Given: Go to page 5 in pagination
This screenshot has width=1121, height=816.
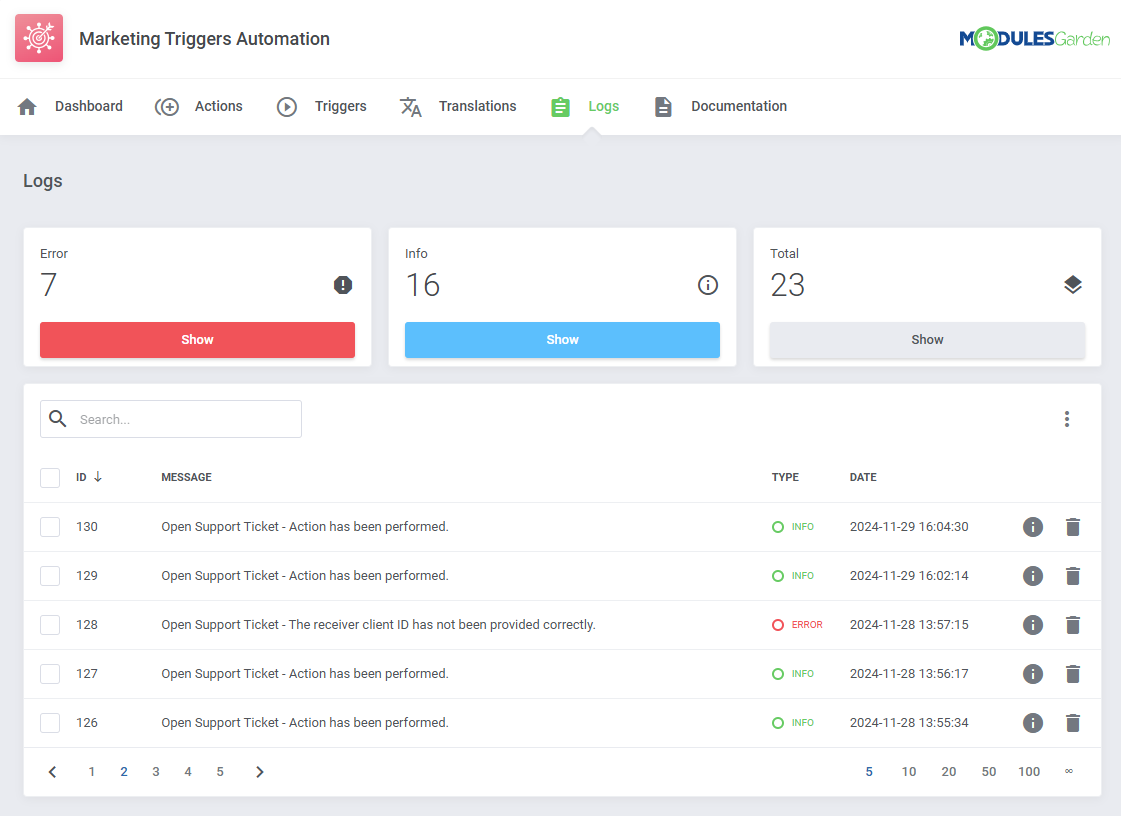Looking at the screenshot, I should pyautogui.click(x=220, y=772).
